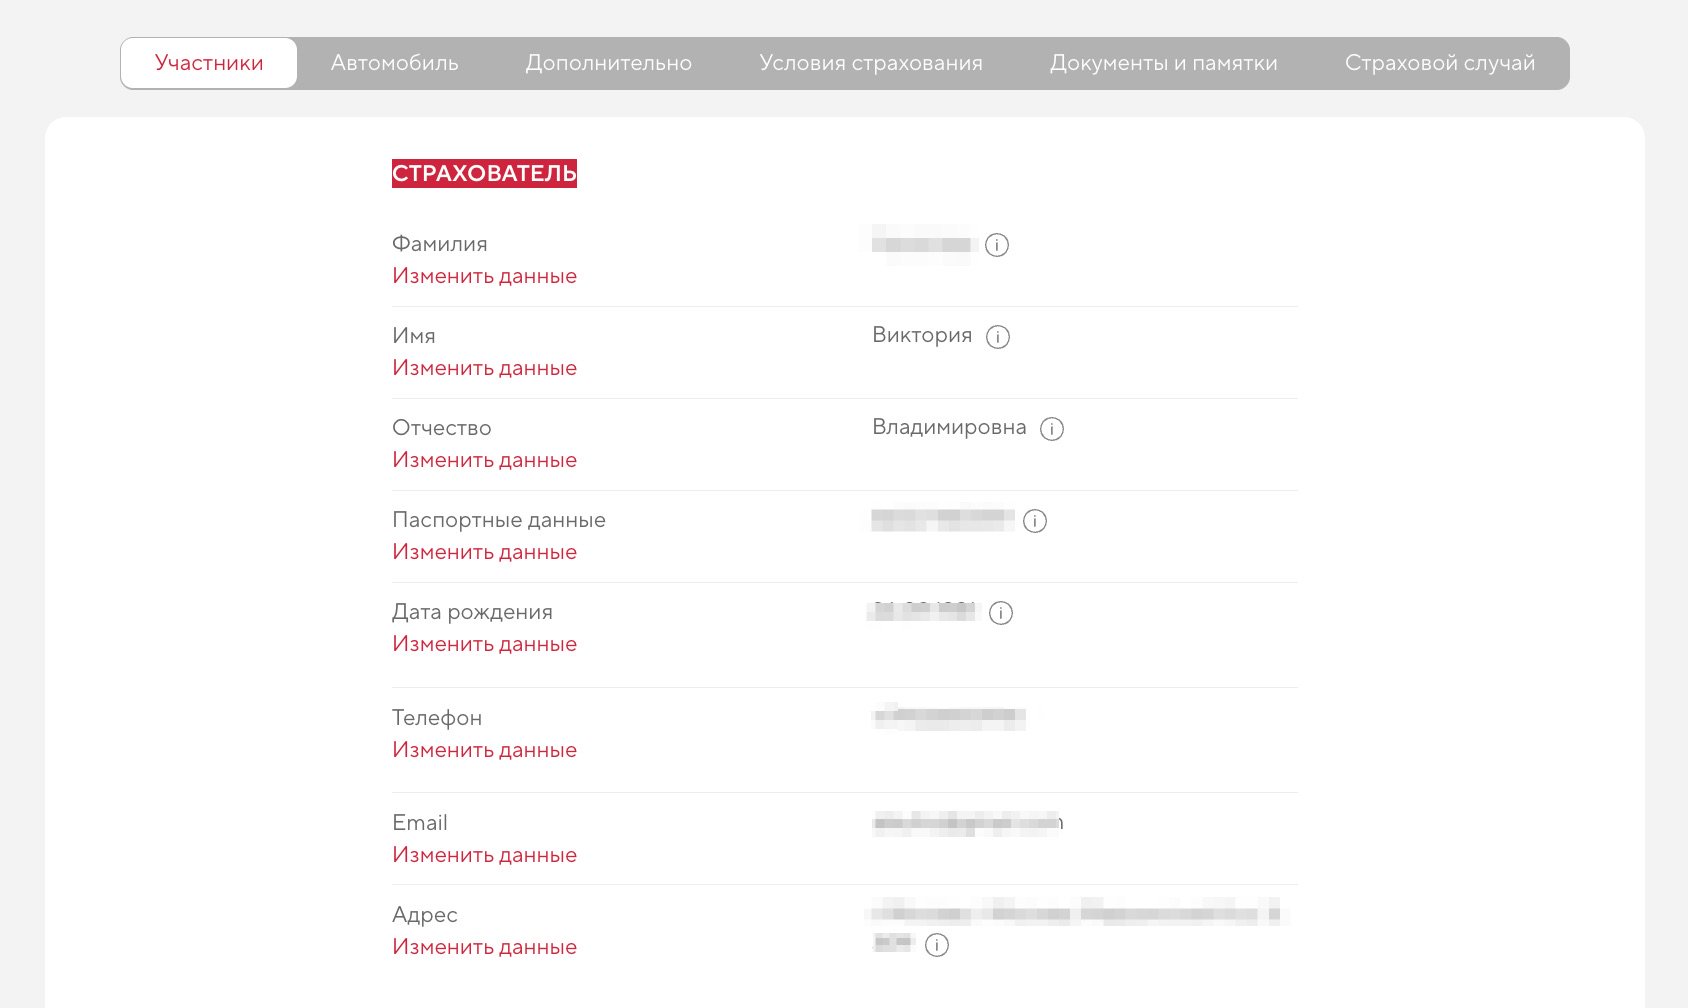Screen dimensions: 1688x1008
Task: Click info icon next to surname field
Action: click(x=997, y=245)
